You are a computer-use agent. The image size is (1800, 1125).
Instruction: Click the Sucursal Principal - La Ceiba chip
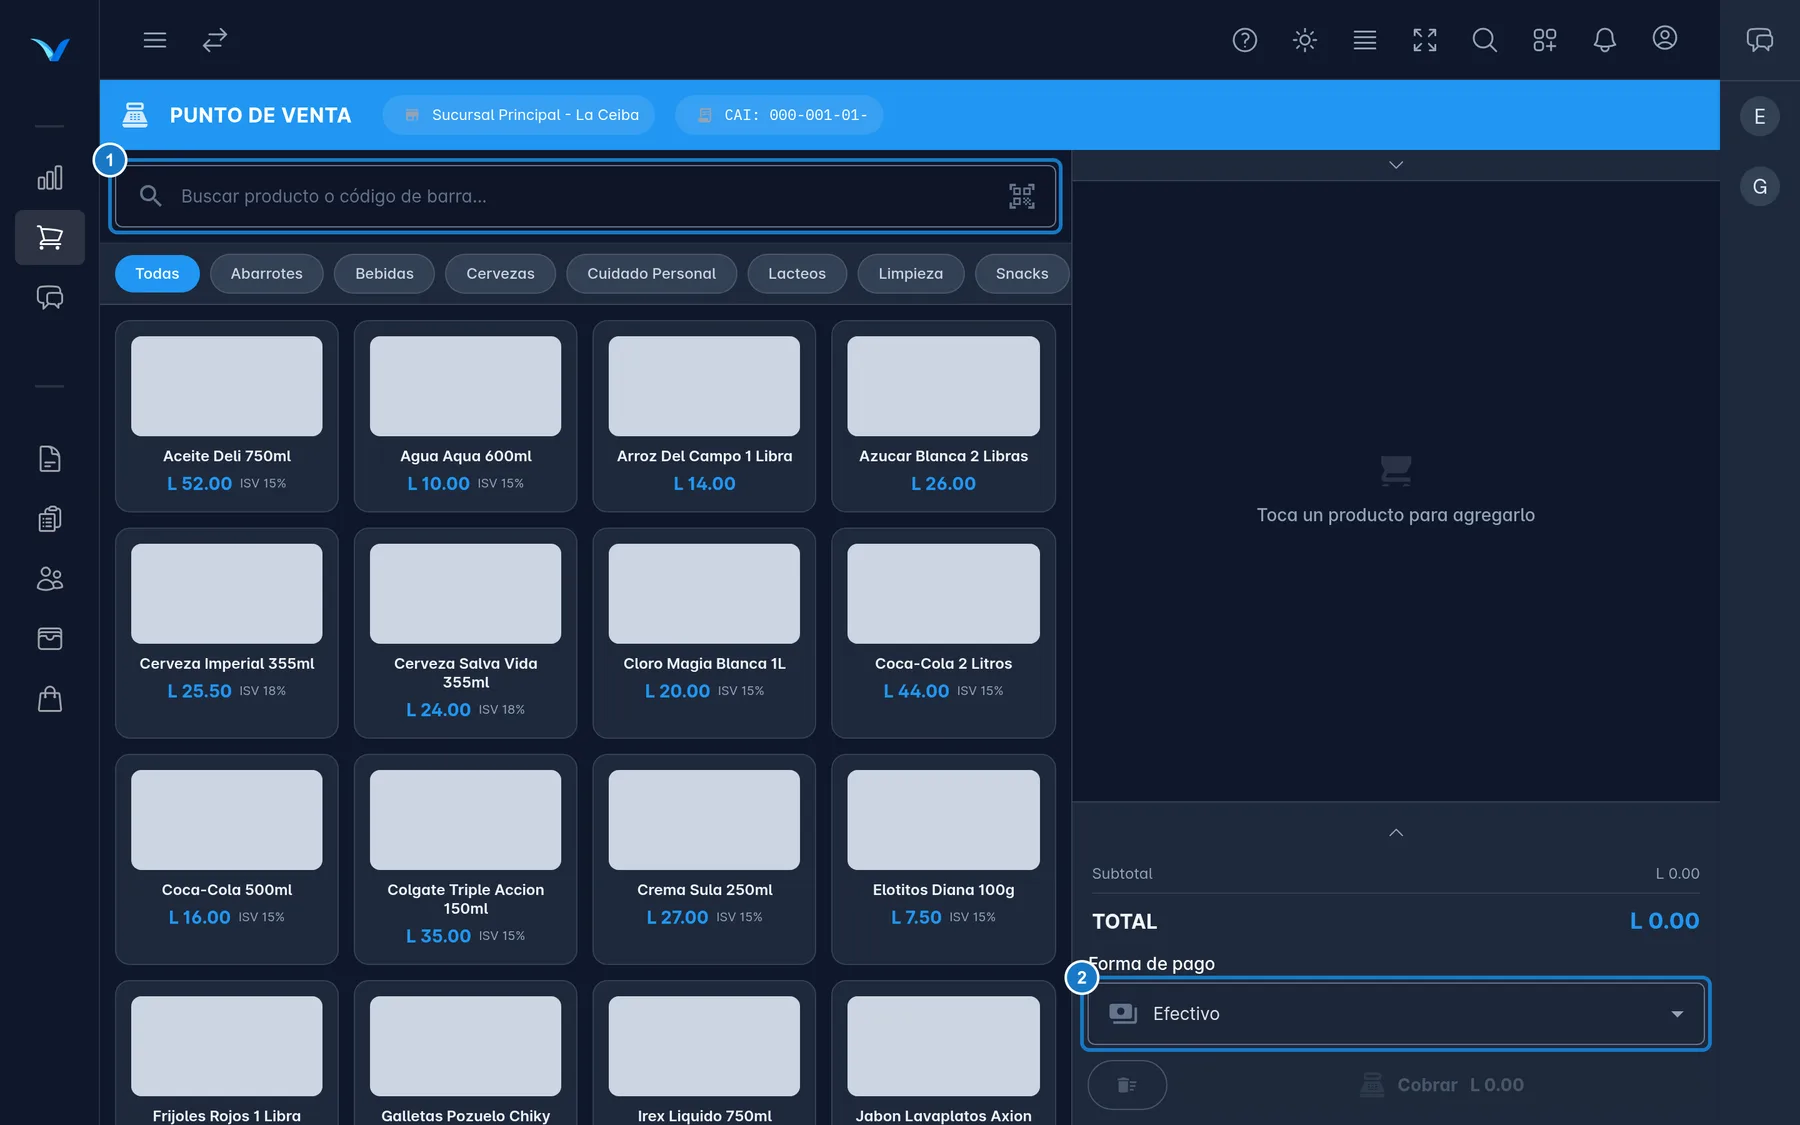pos(519,115)
